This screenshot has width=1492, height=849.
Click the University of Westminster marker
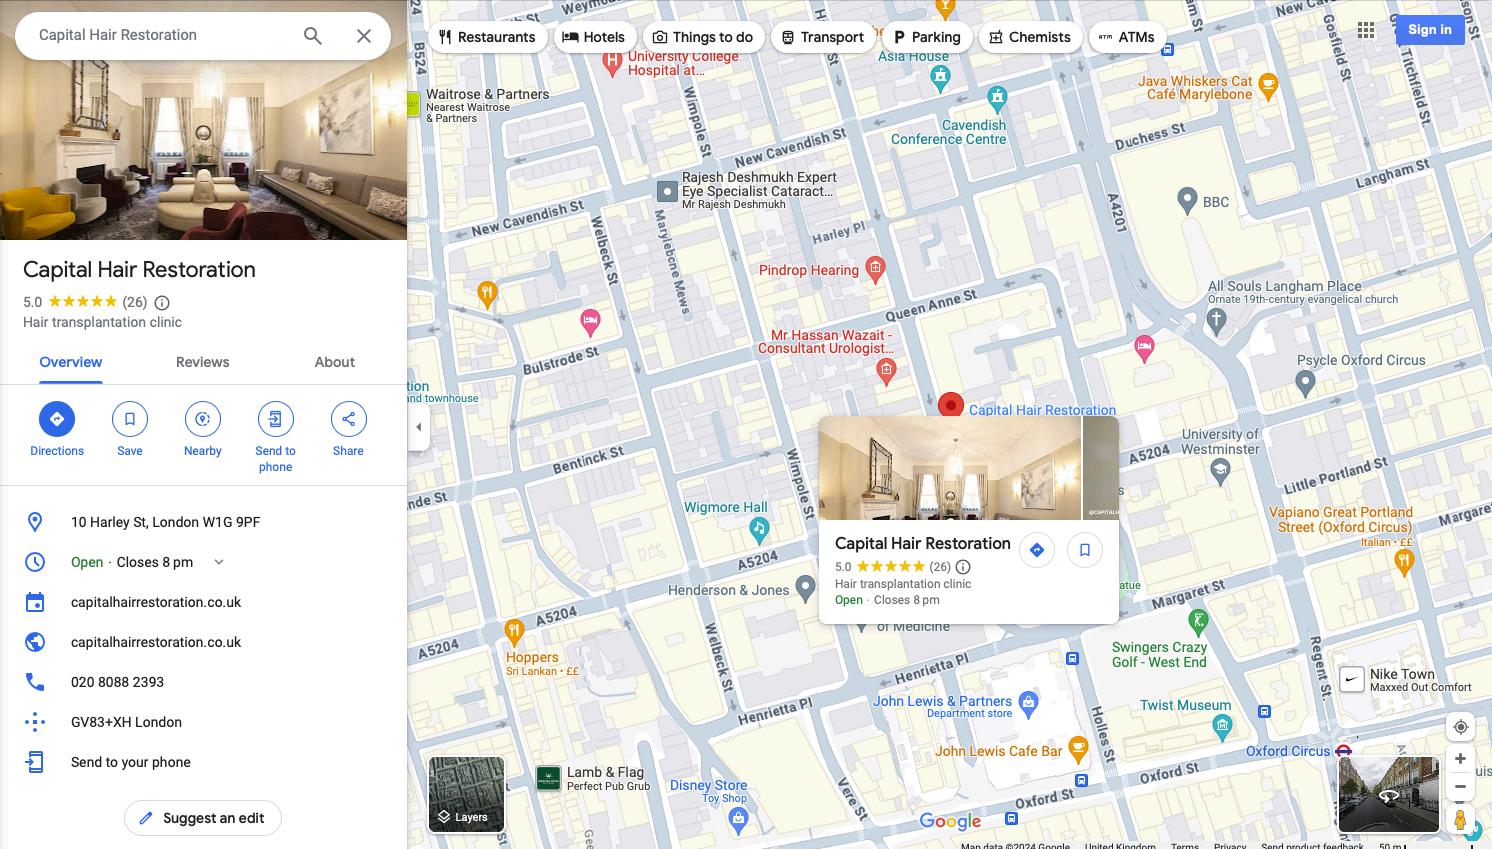[x=1220, y=470]
